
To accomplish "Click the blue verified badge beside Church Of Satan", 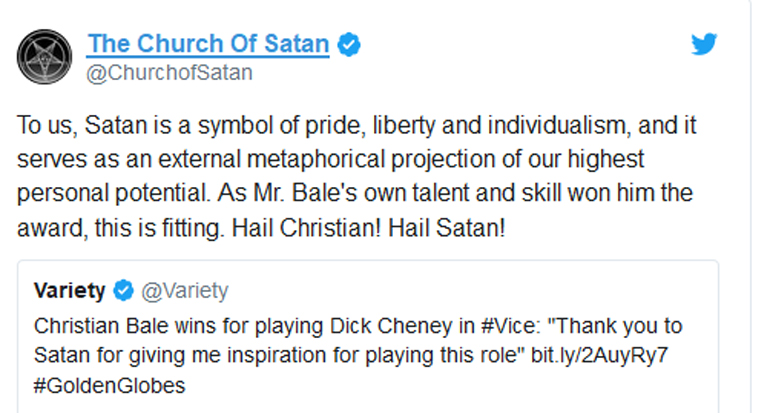I will coord(349,44).
